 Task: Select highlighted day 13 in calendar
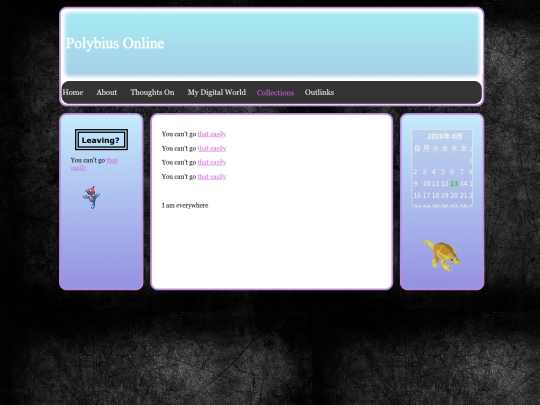click(454, 184)
